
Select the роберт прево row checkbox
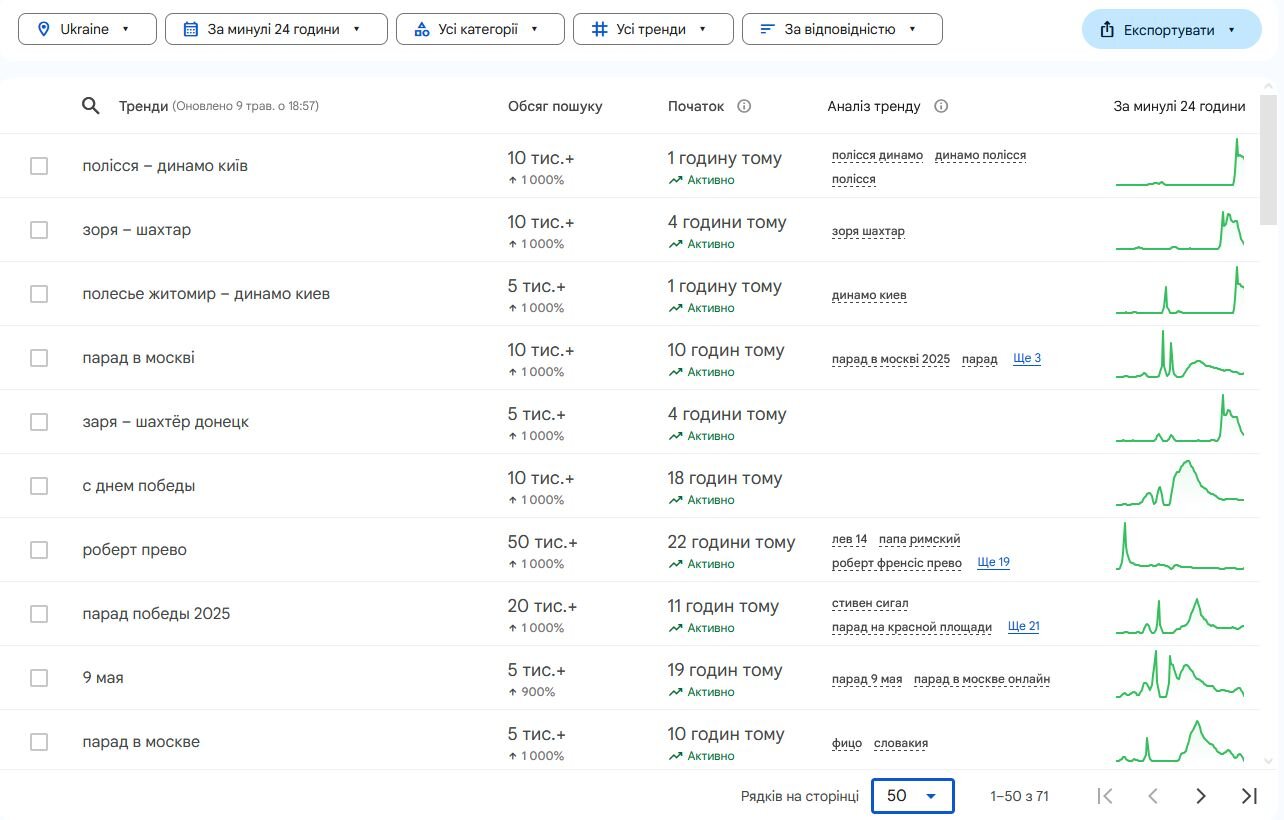click(x=39, y=550)
